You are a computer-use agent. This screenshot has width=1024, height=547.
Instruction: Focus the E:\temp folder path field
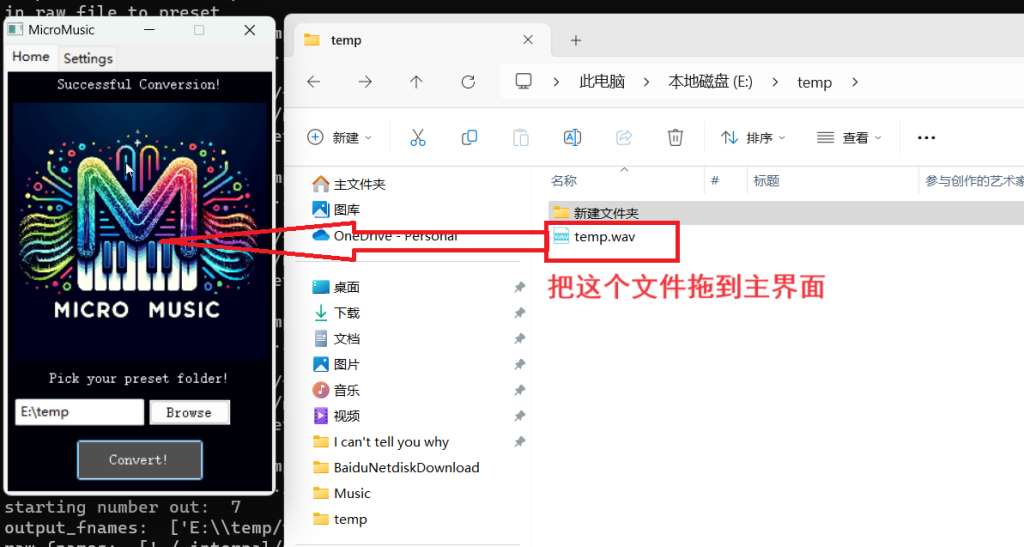coord(80,412)
